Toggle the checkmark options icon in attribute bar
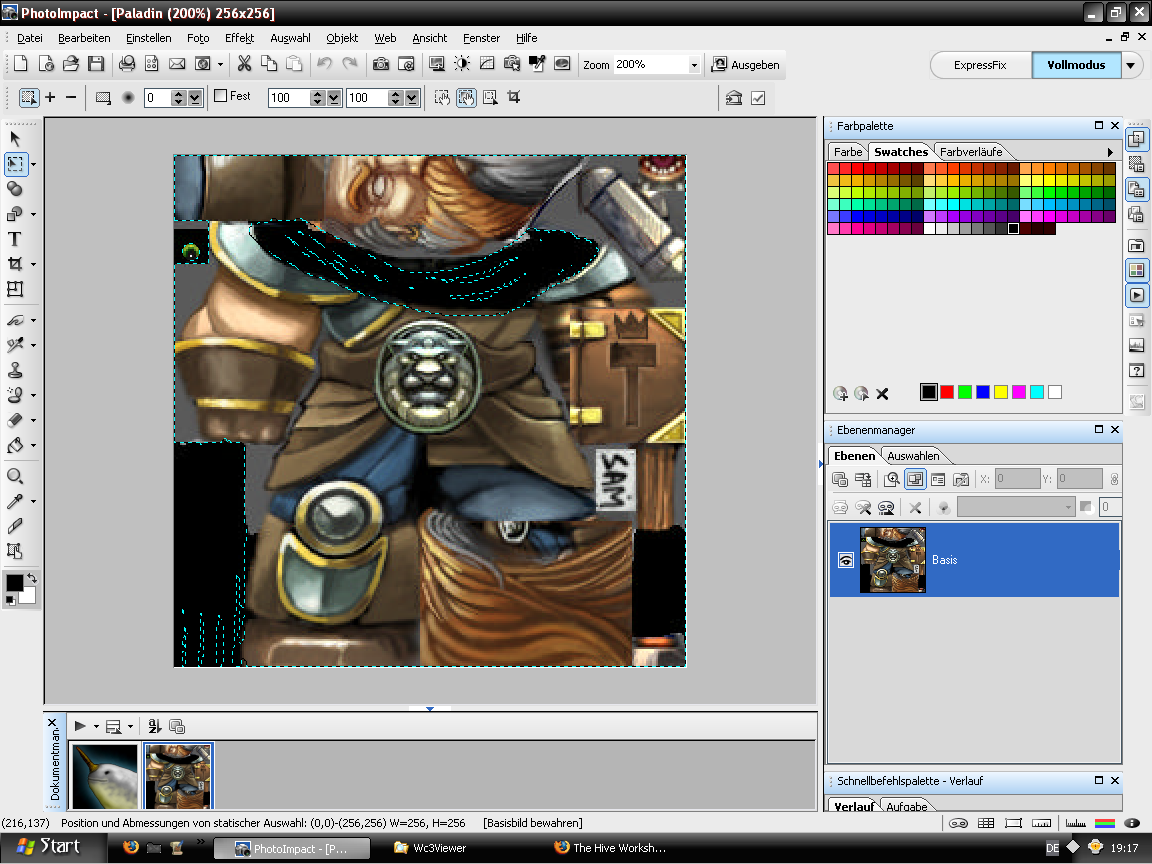The height and width of the screenshot is (864, 1152). pos(758,98)
